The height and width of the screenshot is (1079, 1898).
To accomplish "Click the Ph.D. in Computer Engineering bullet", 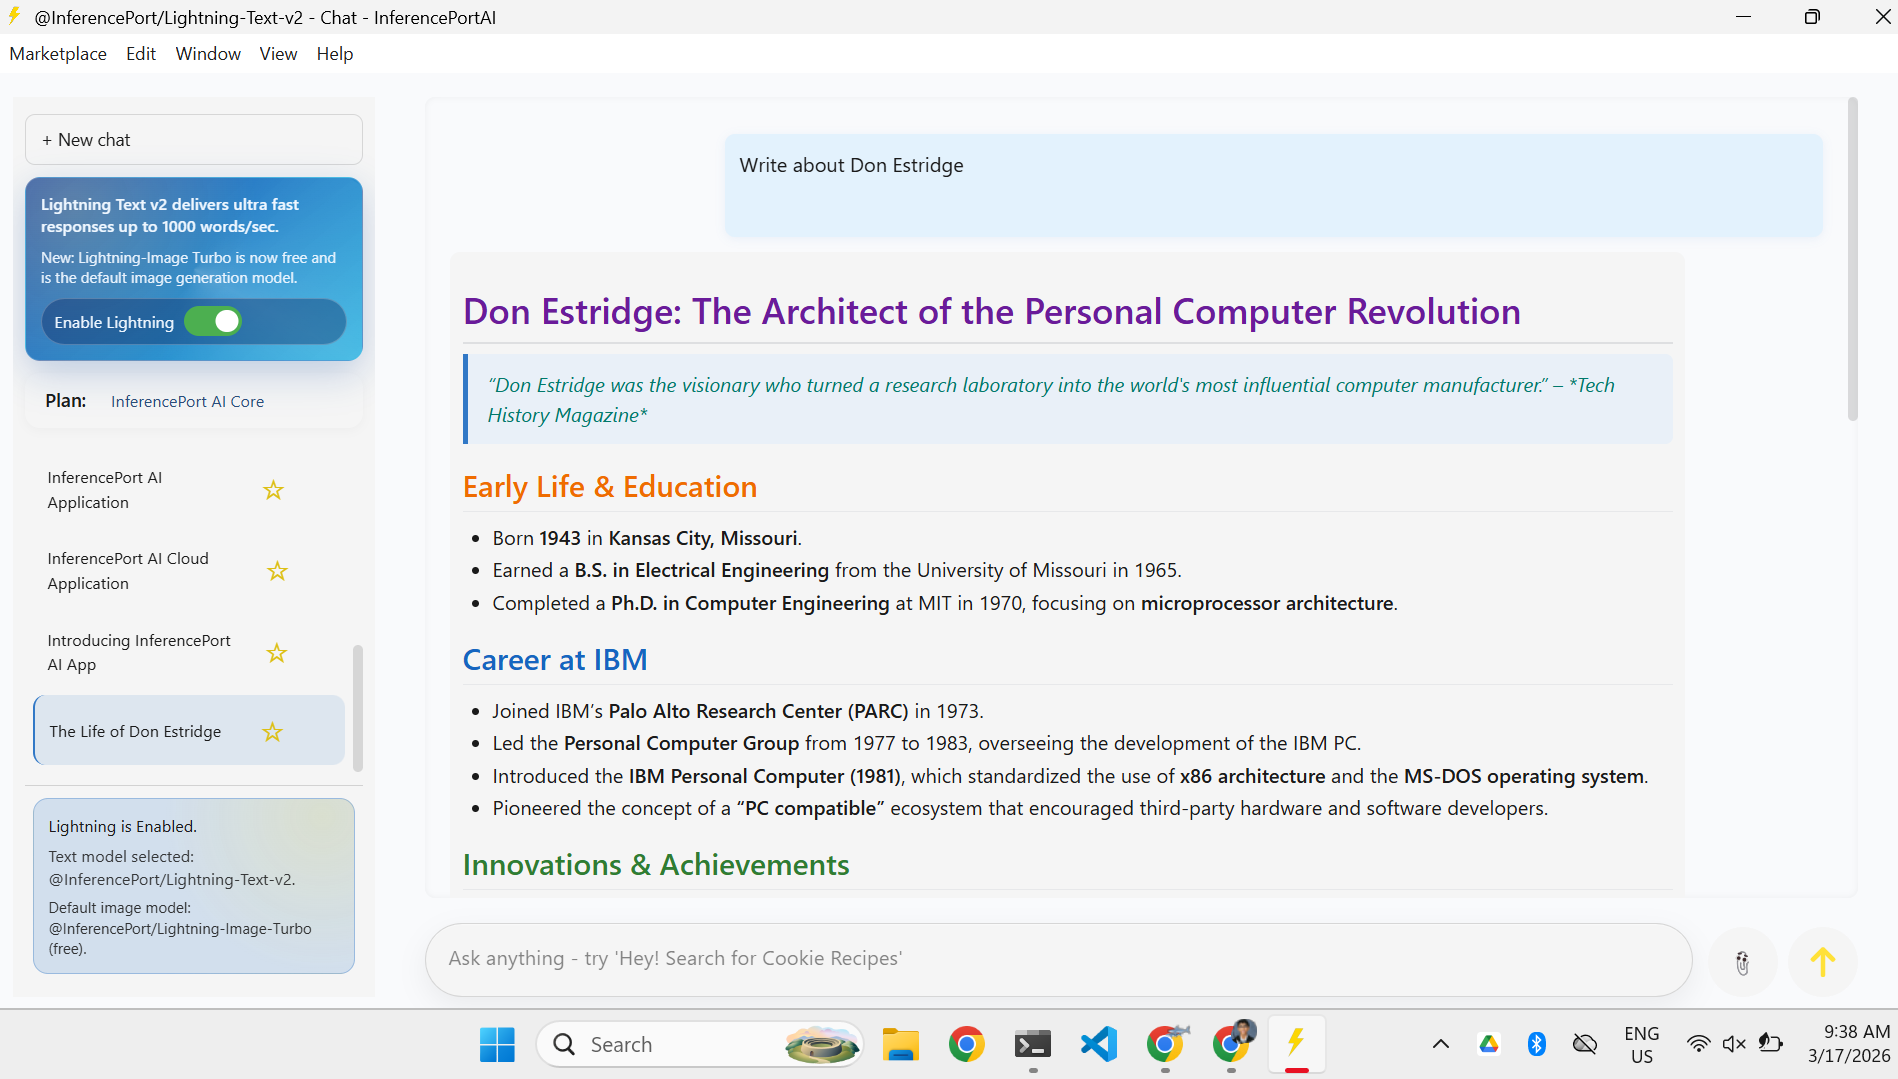I will pyautogui.click(x=945, y=603).
